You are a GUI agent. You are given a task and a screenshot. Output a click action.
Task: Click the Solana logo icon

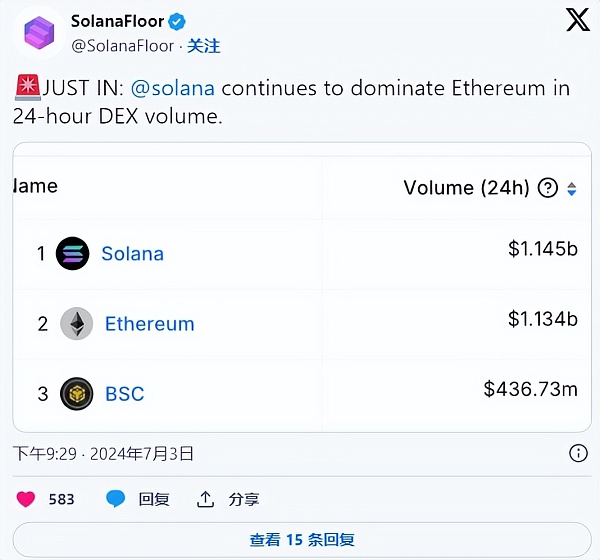73,254
